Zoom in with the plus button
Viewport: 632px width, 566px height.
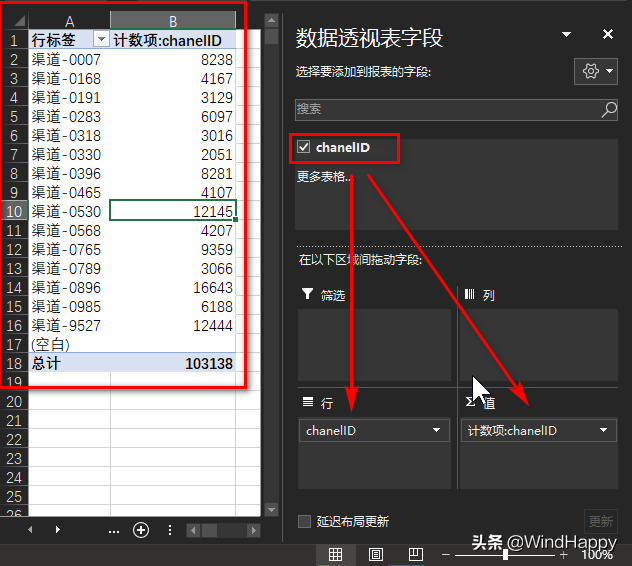[x=564, y=555]
